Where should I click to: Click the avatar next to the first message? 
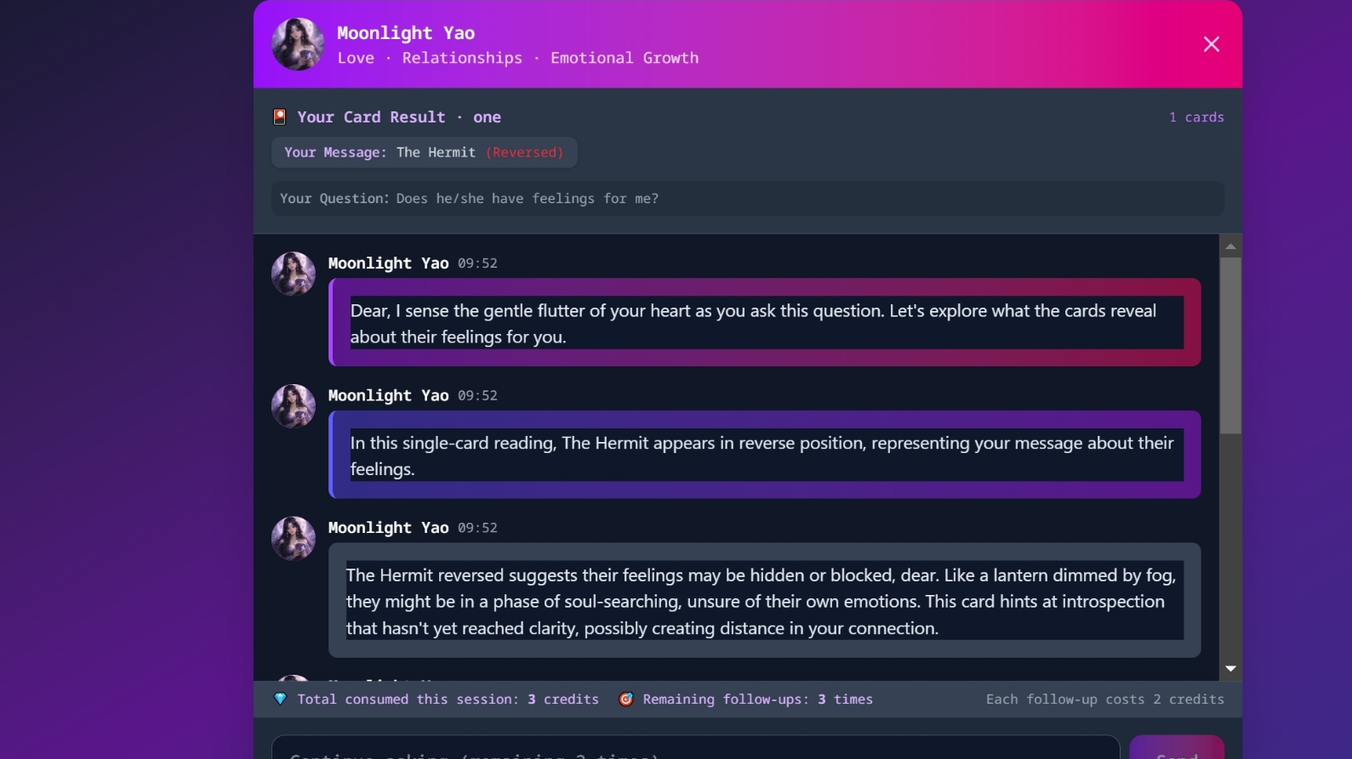click(x=293, y=274)
